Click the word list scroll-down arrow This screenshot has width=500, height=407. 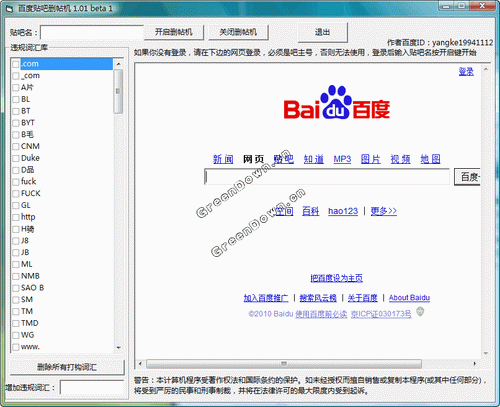pos(118,348)
